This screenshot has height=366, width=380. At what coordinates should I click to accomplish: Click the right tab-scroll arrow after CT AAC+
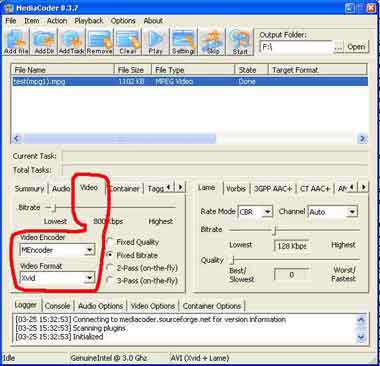(364, 187)
